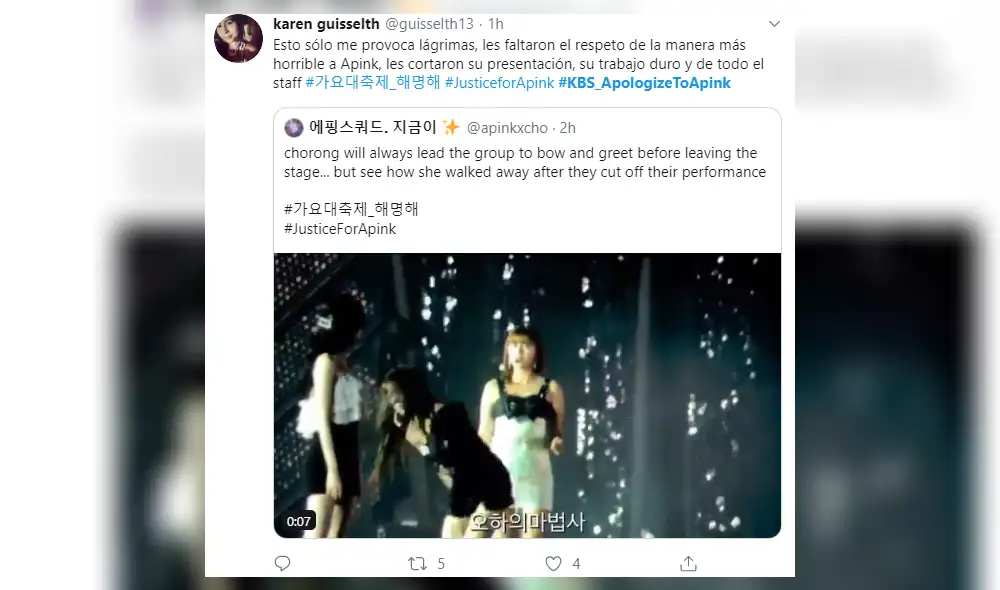The height and width of the screenshot is (590, 1000).
Task: Open karen guisselth's profile avatar
Action: coord(238,28)
